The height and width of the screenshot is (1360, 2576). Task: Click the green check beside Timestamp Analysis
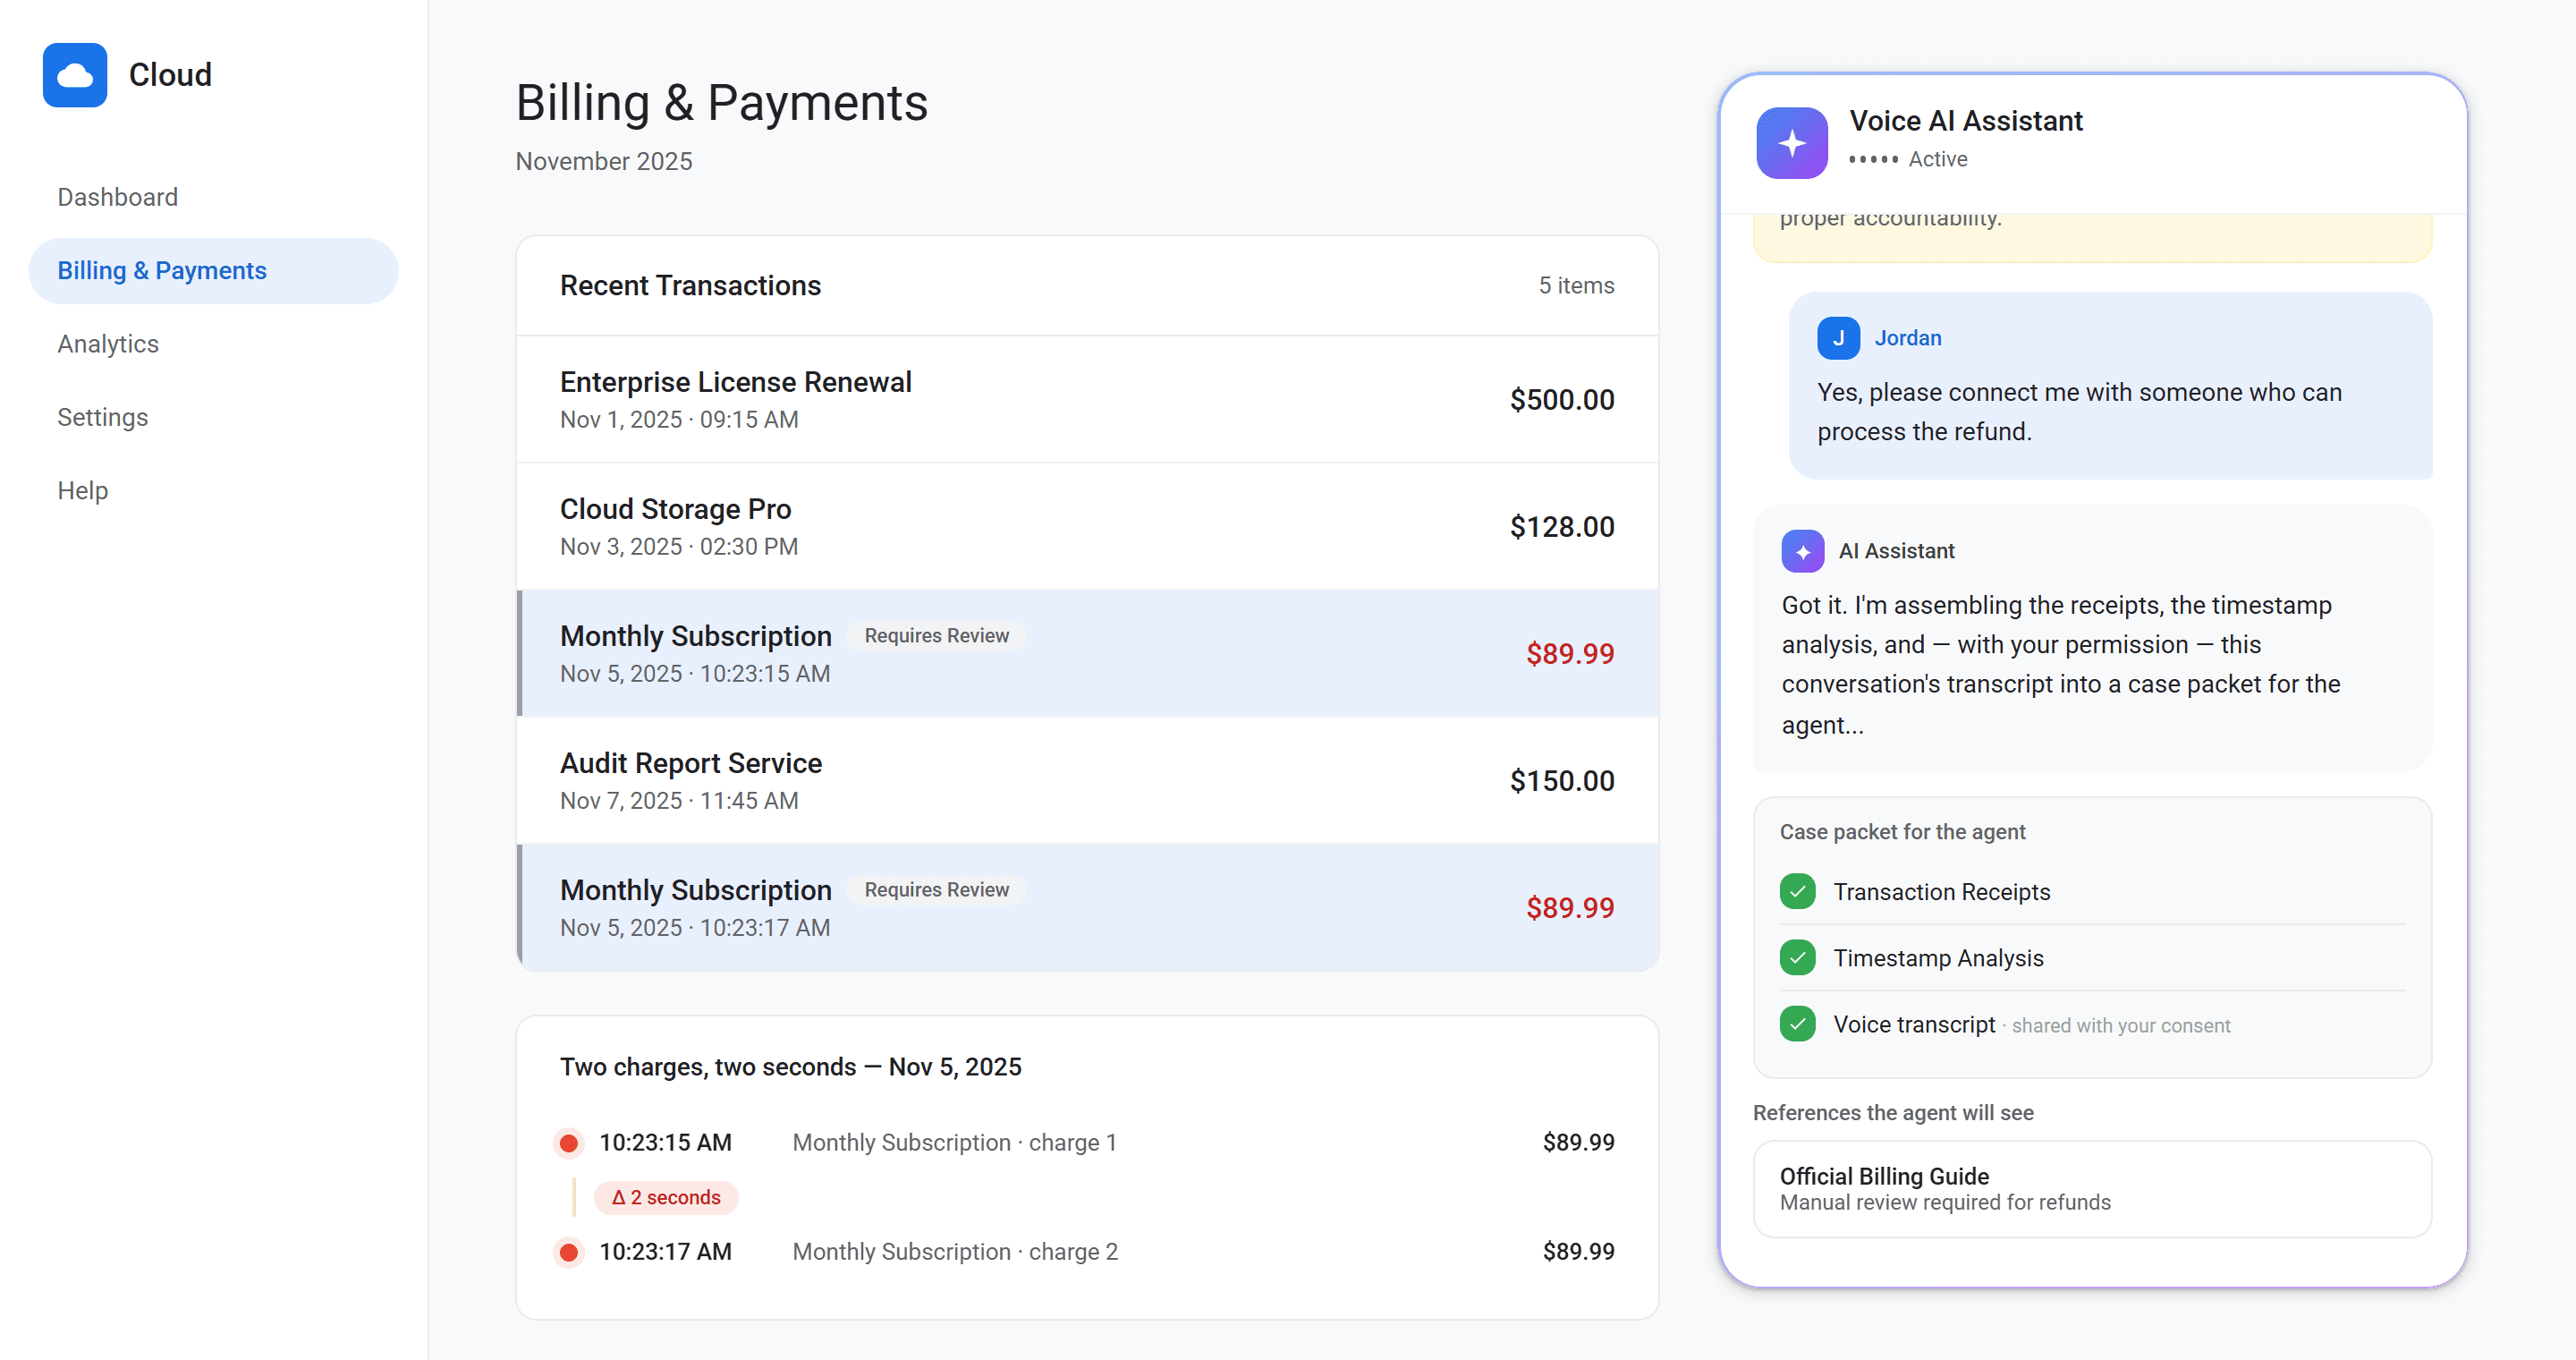coord(1798,957)
